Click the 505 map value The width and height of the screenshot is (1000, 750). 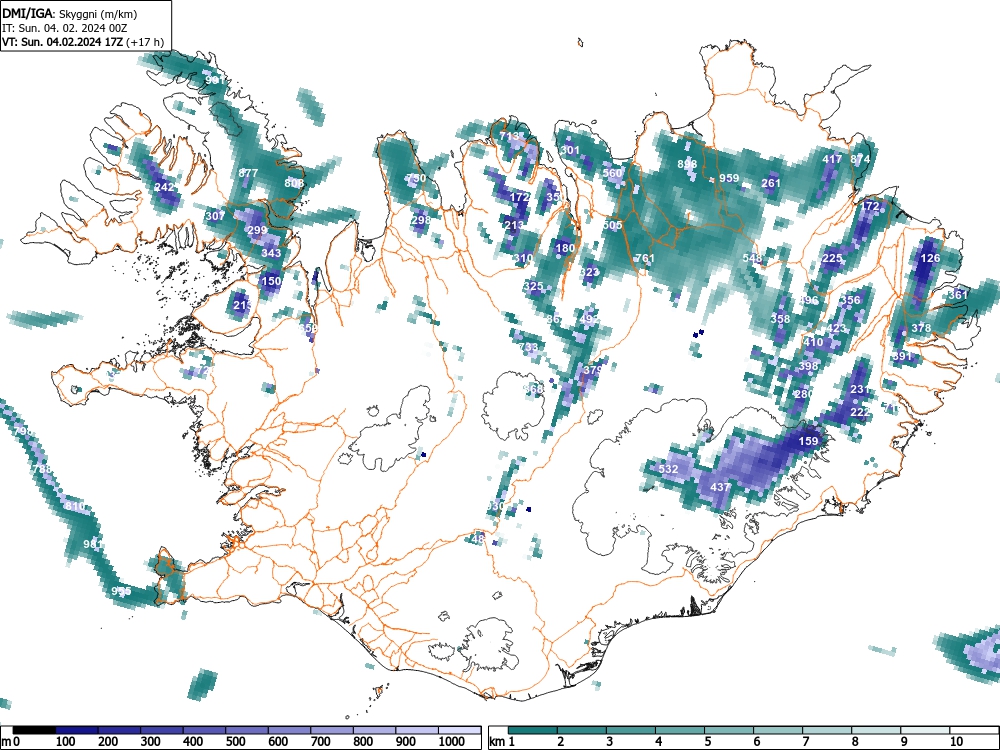tap(612, 225)
